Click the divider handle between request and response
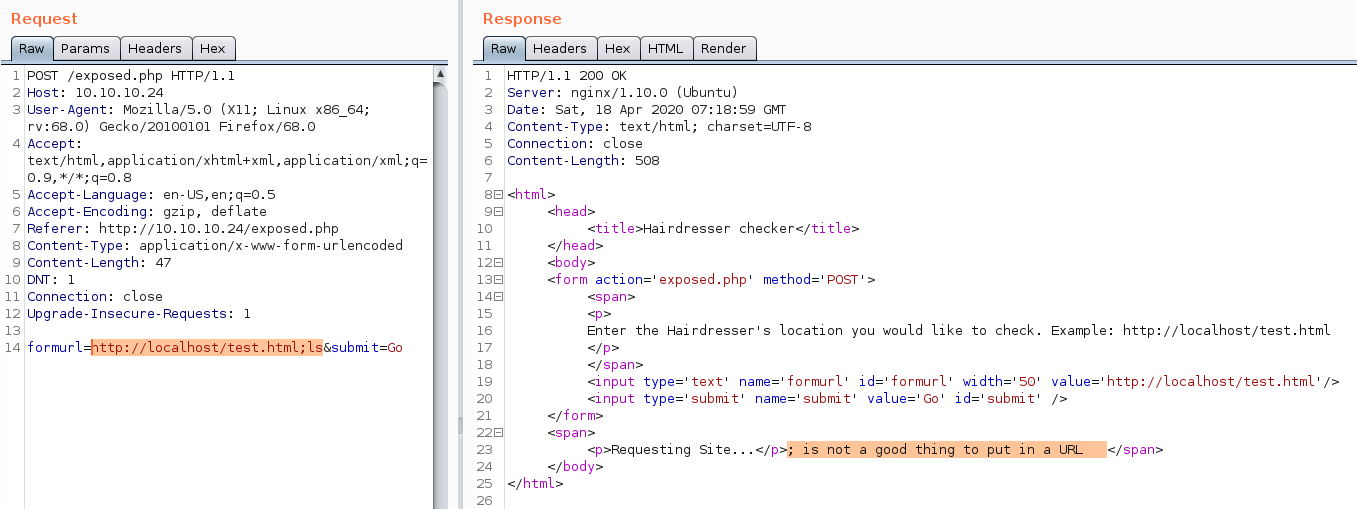1357x509 pixels. (460, 425)
